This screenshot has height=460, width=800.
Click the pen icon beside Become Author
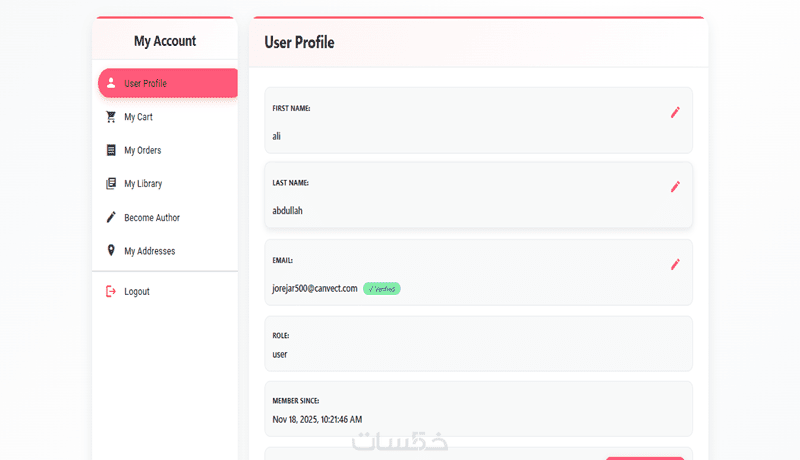pos(111,217)
